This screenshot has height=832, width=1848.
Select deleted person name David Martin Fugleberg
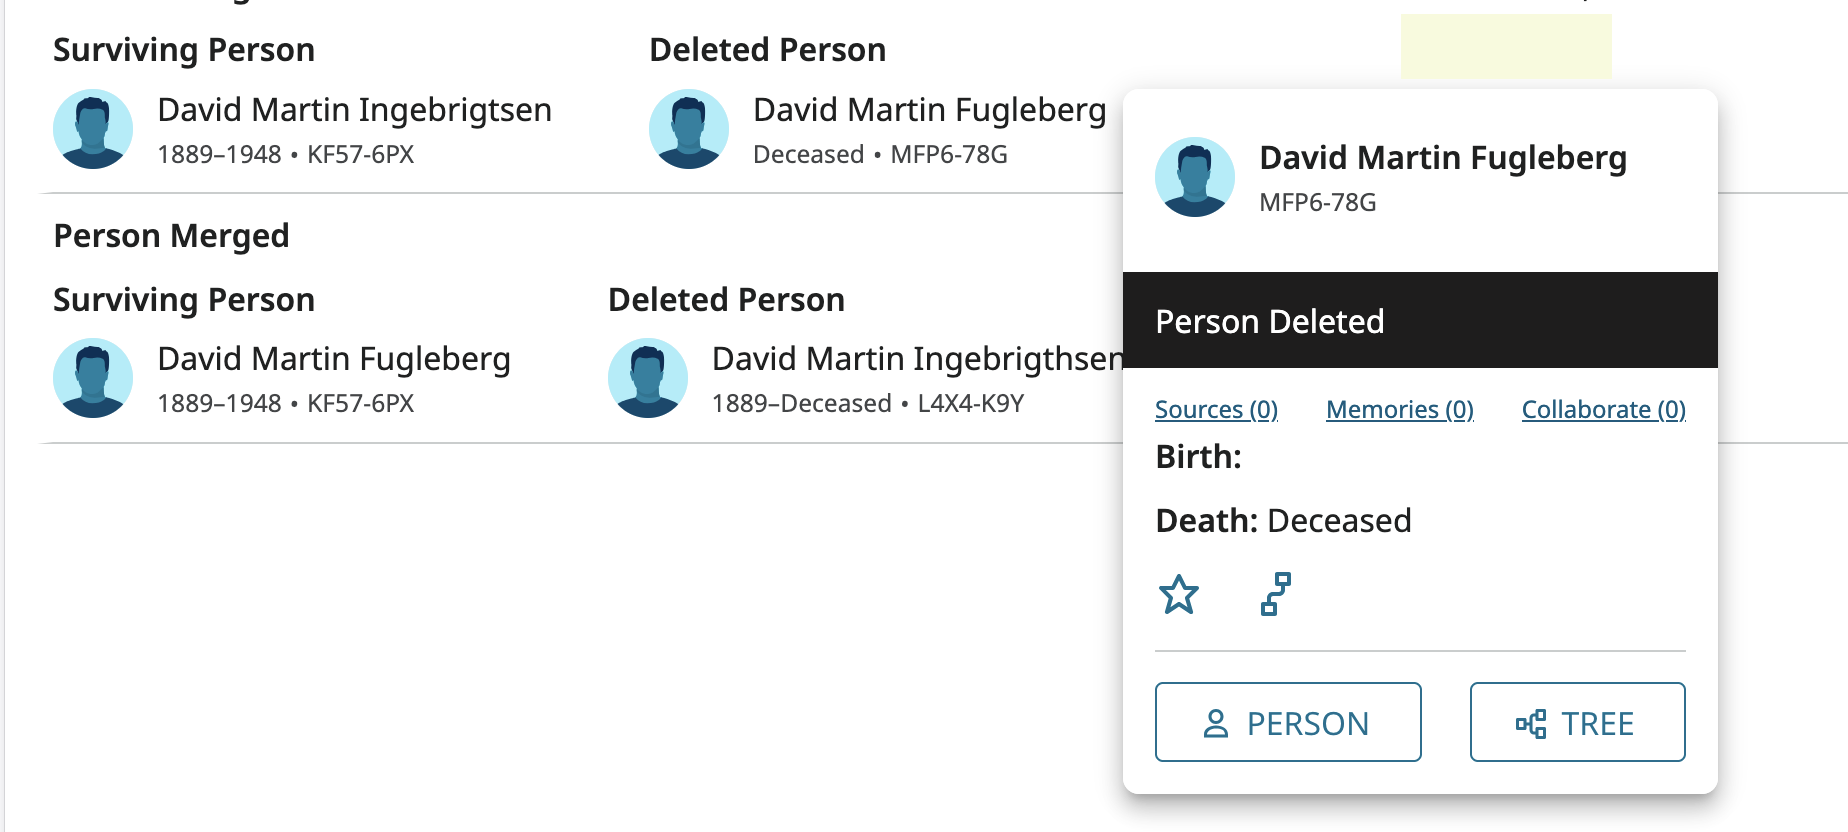click(x=929, y=110)
